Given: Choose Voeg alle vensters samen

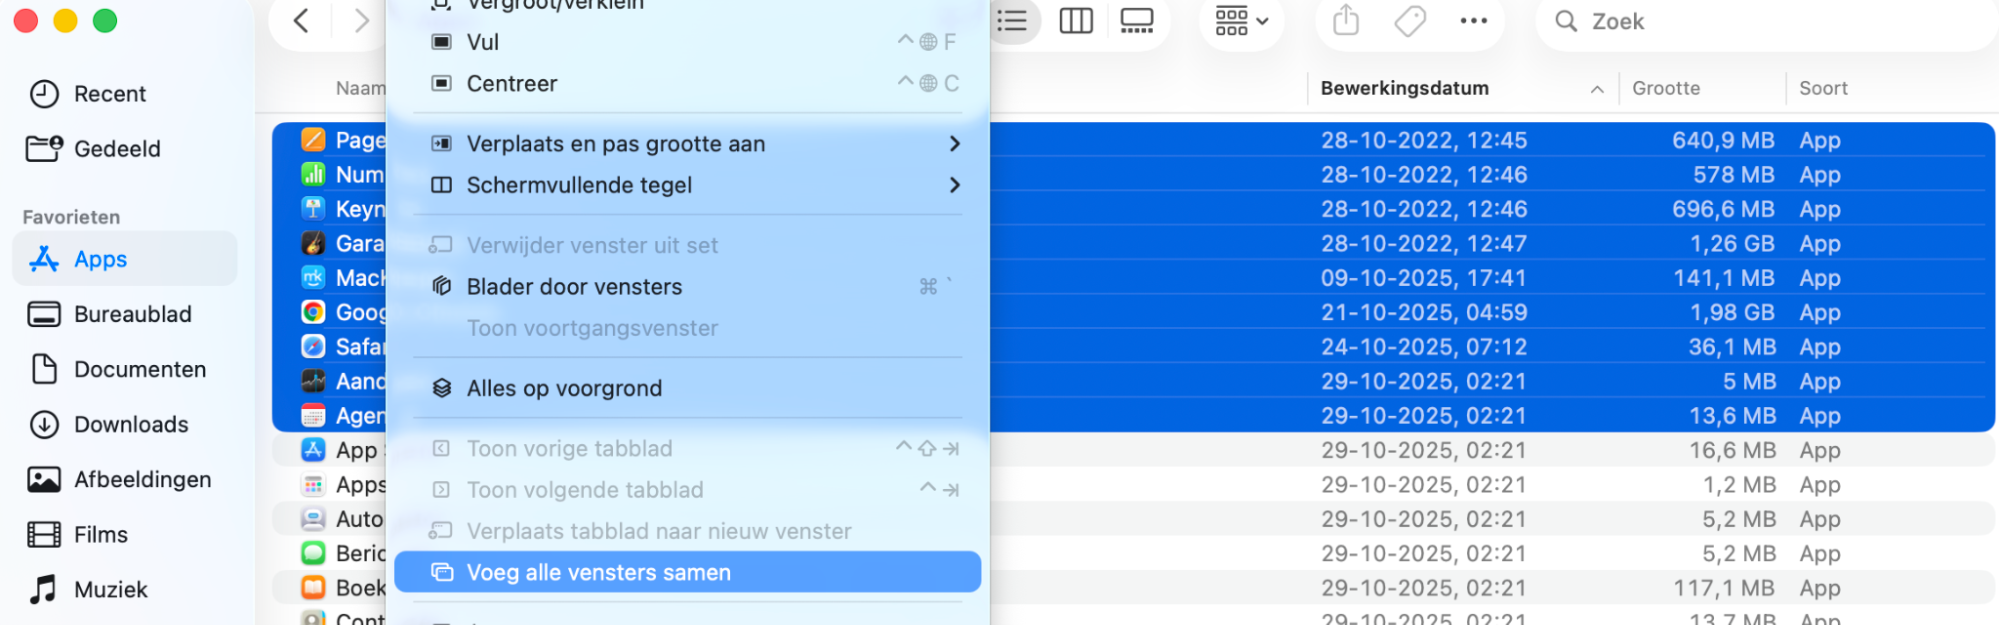Looking at the screenshot, I should click(x=688, y=572).
